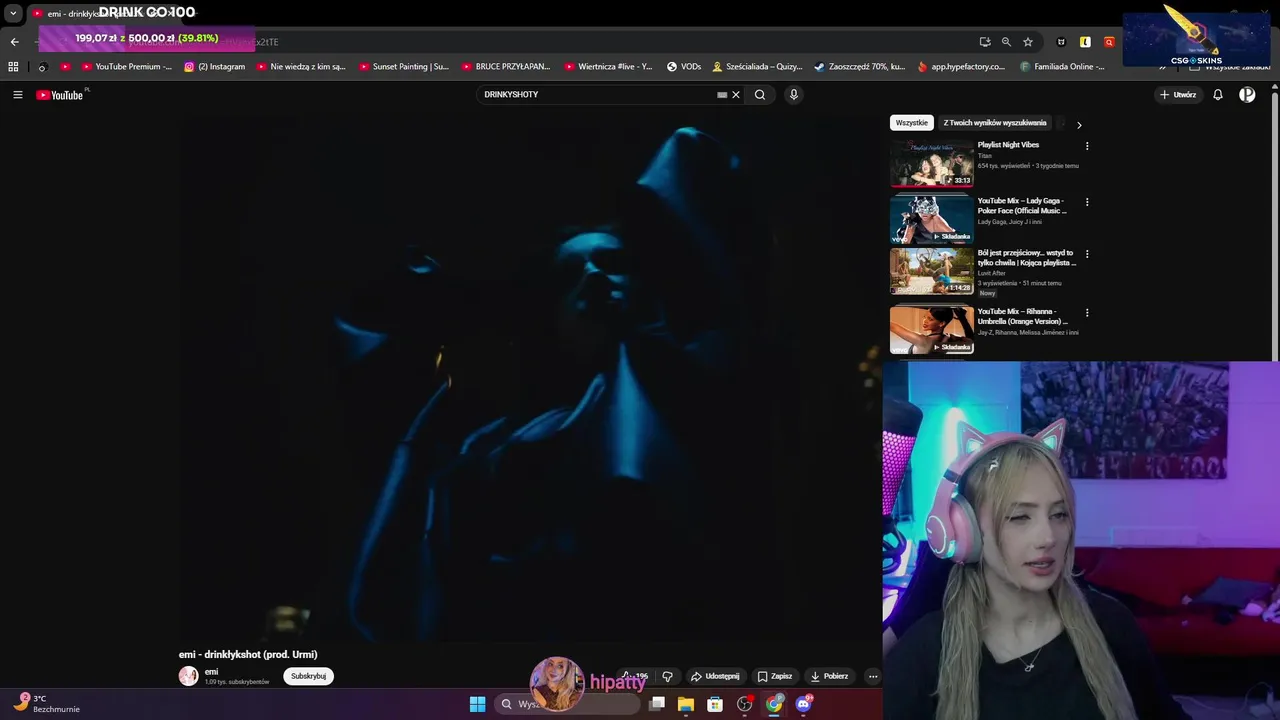Screen dimensions: 1280x720
Task: Open the YouTube hamburger guide menu
Action: (18, 95)
